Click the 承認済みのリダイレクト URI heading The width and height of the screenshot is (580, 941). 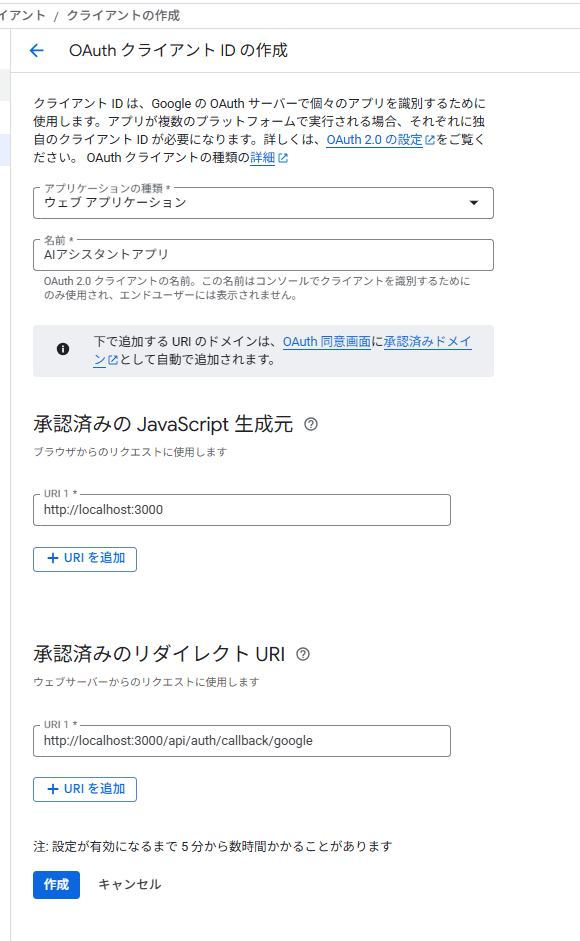tap(159, 654)
